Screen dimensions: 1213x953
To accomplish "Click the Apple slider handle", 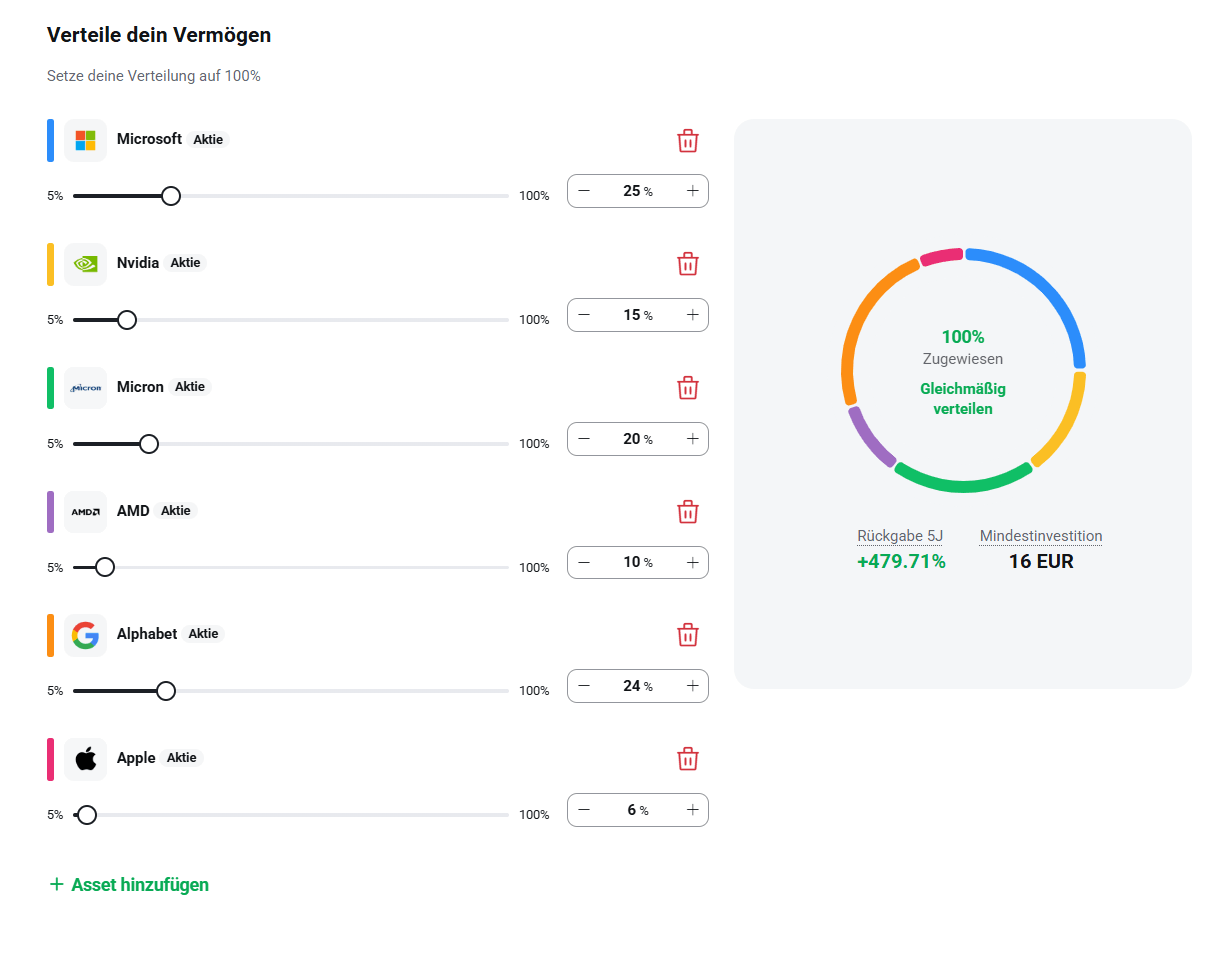I will (87, 815).
